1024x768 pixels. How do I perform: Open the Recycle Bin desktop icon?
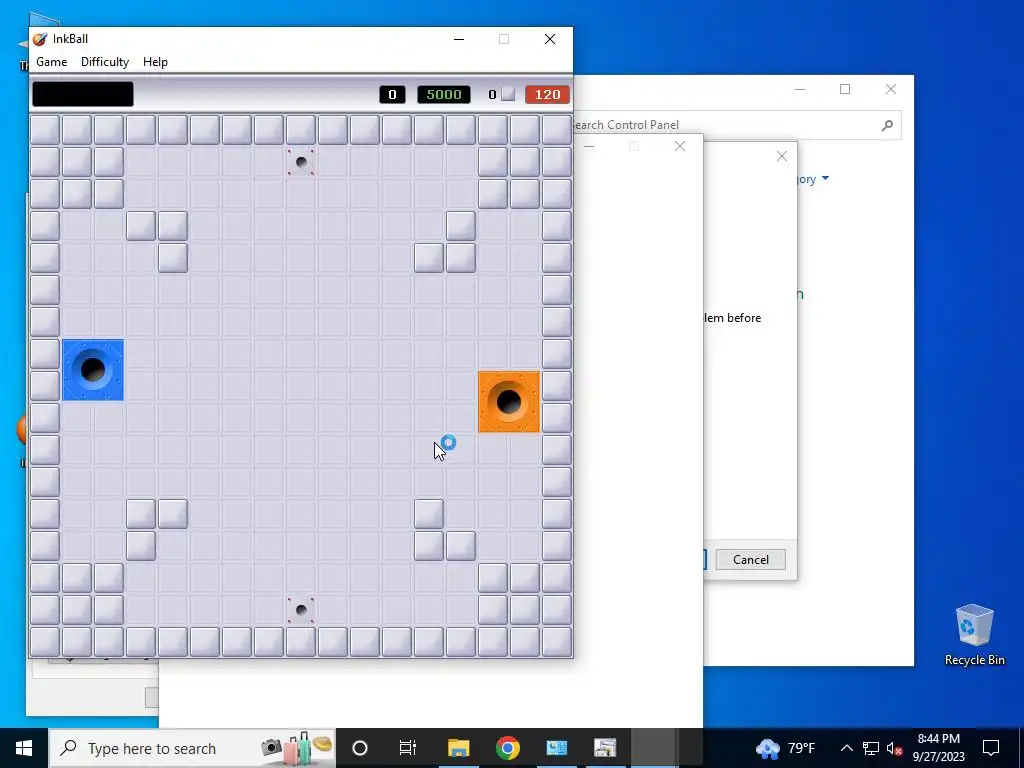pyautogui.click(x=974, y=634)
